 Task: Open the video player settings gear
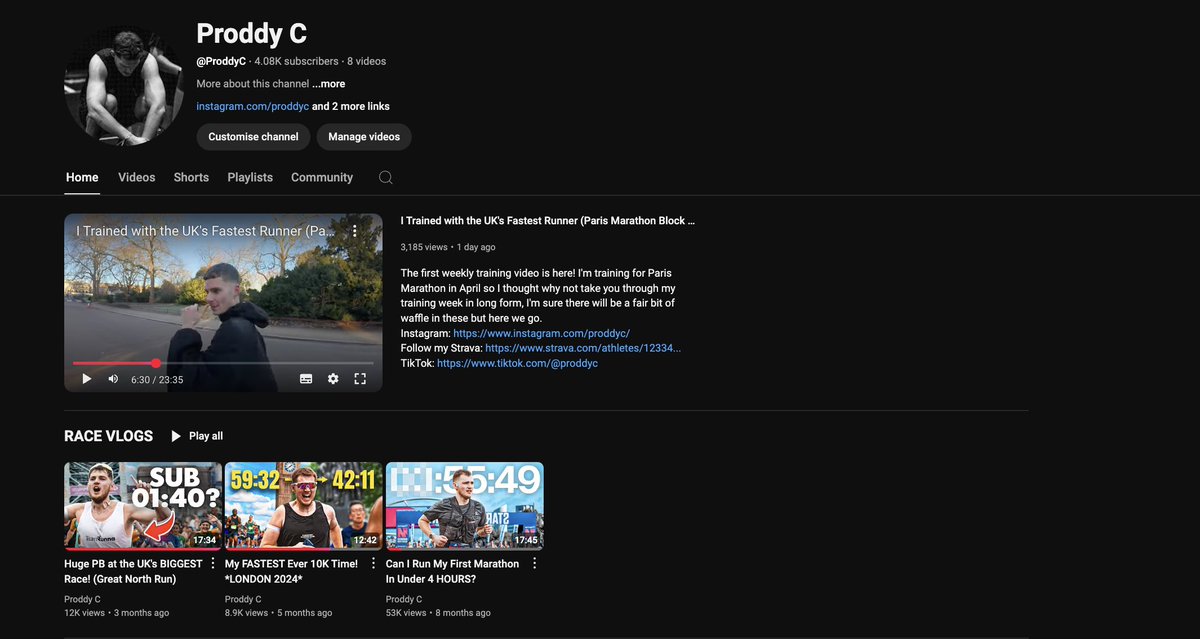point(332,379)
